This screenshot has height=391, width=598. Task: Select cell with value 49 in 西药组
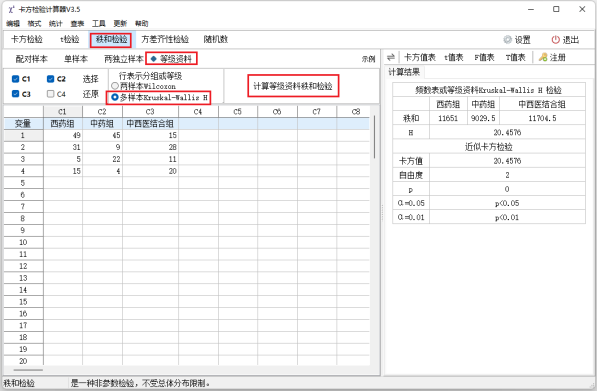tap(63, 135)
